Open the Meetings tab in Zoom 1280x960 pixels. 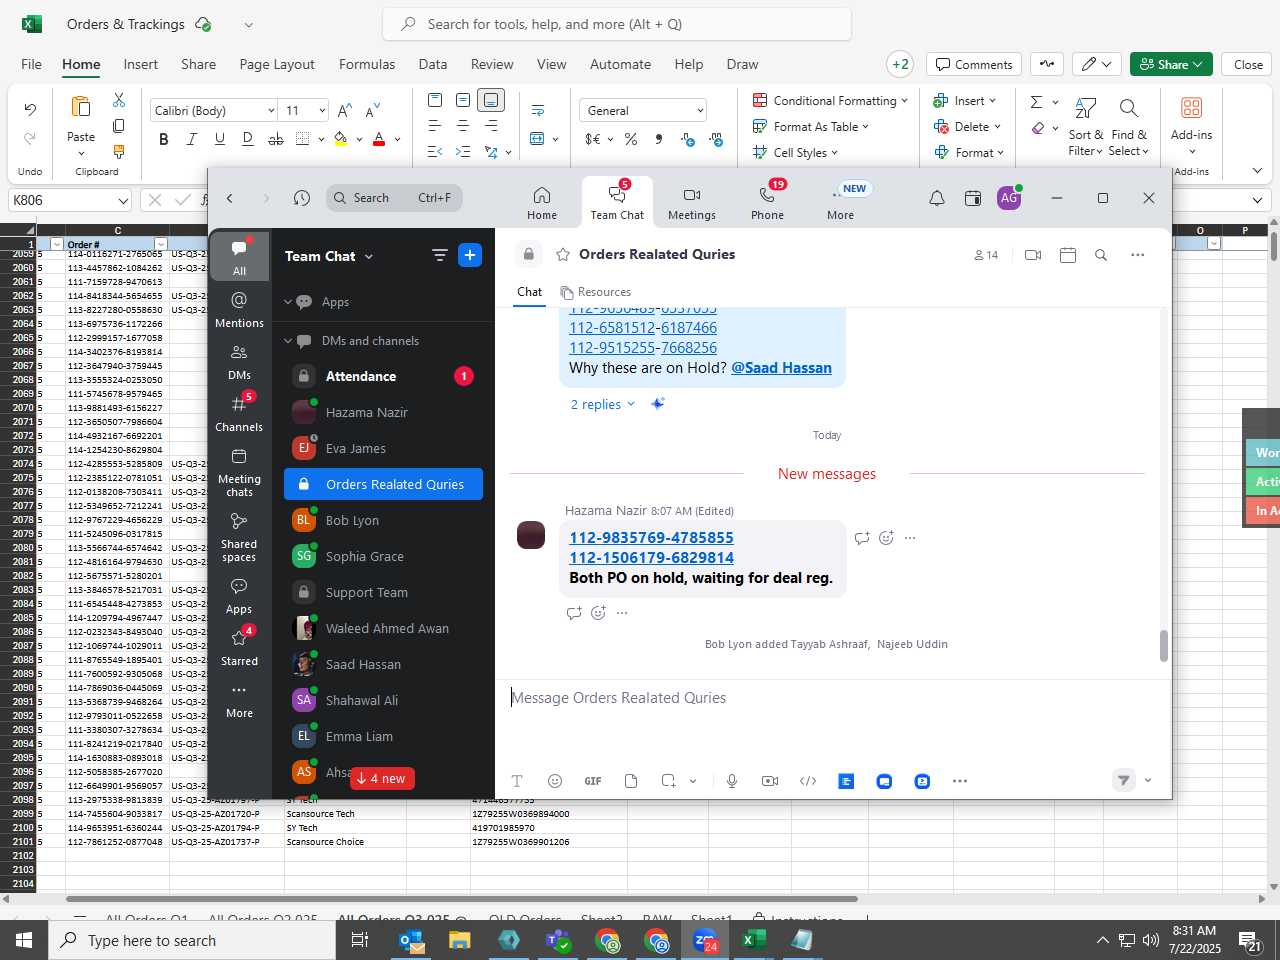coord(691,203)
